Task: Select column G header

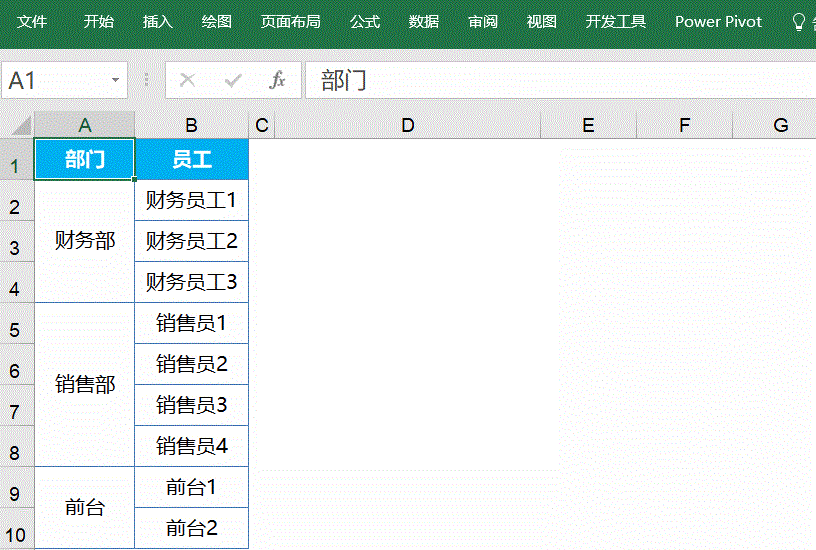Action: pos(774,125)
